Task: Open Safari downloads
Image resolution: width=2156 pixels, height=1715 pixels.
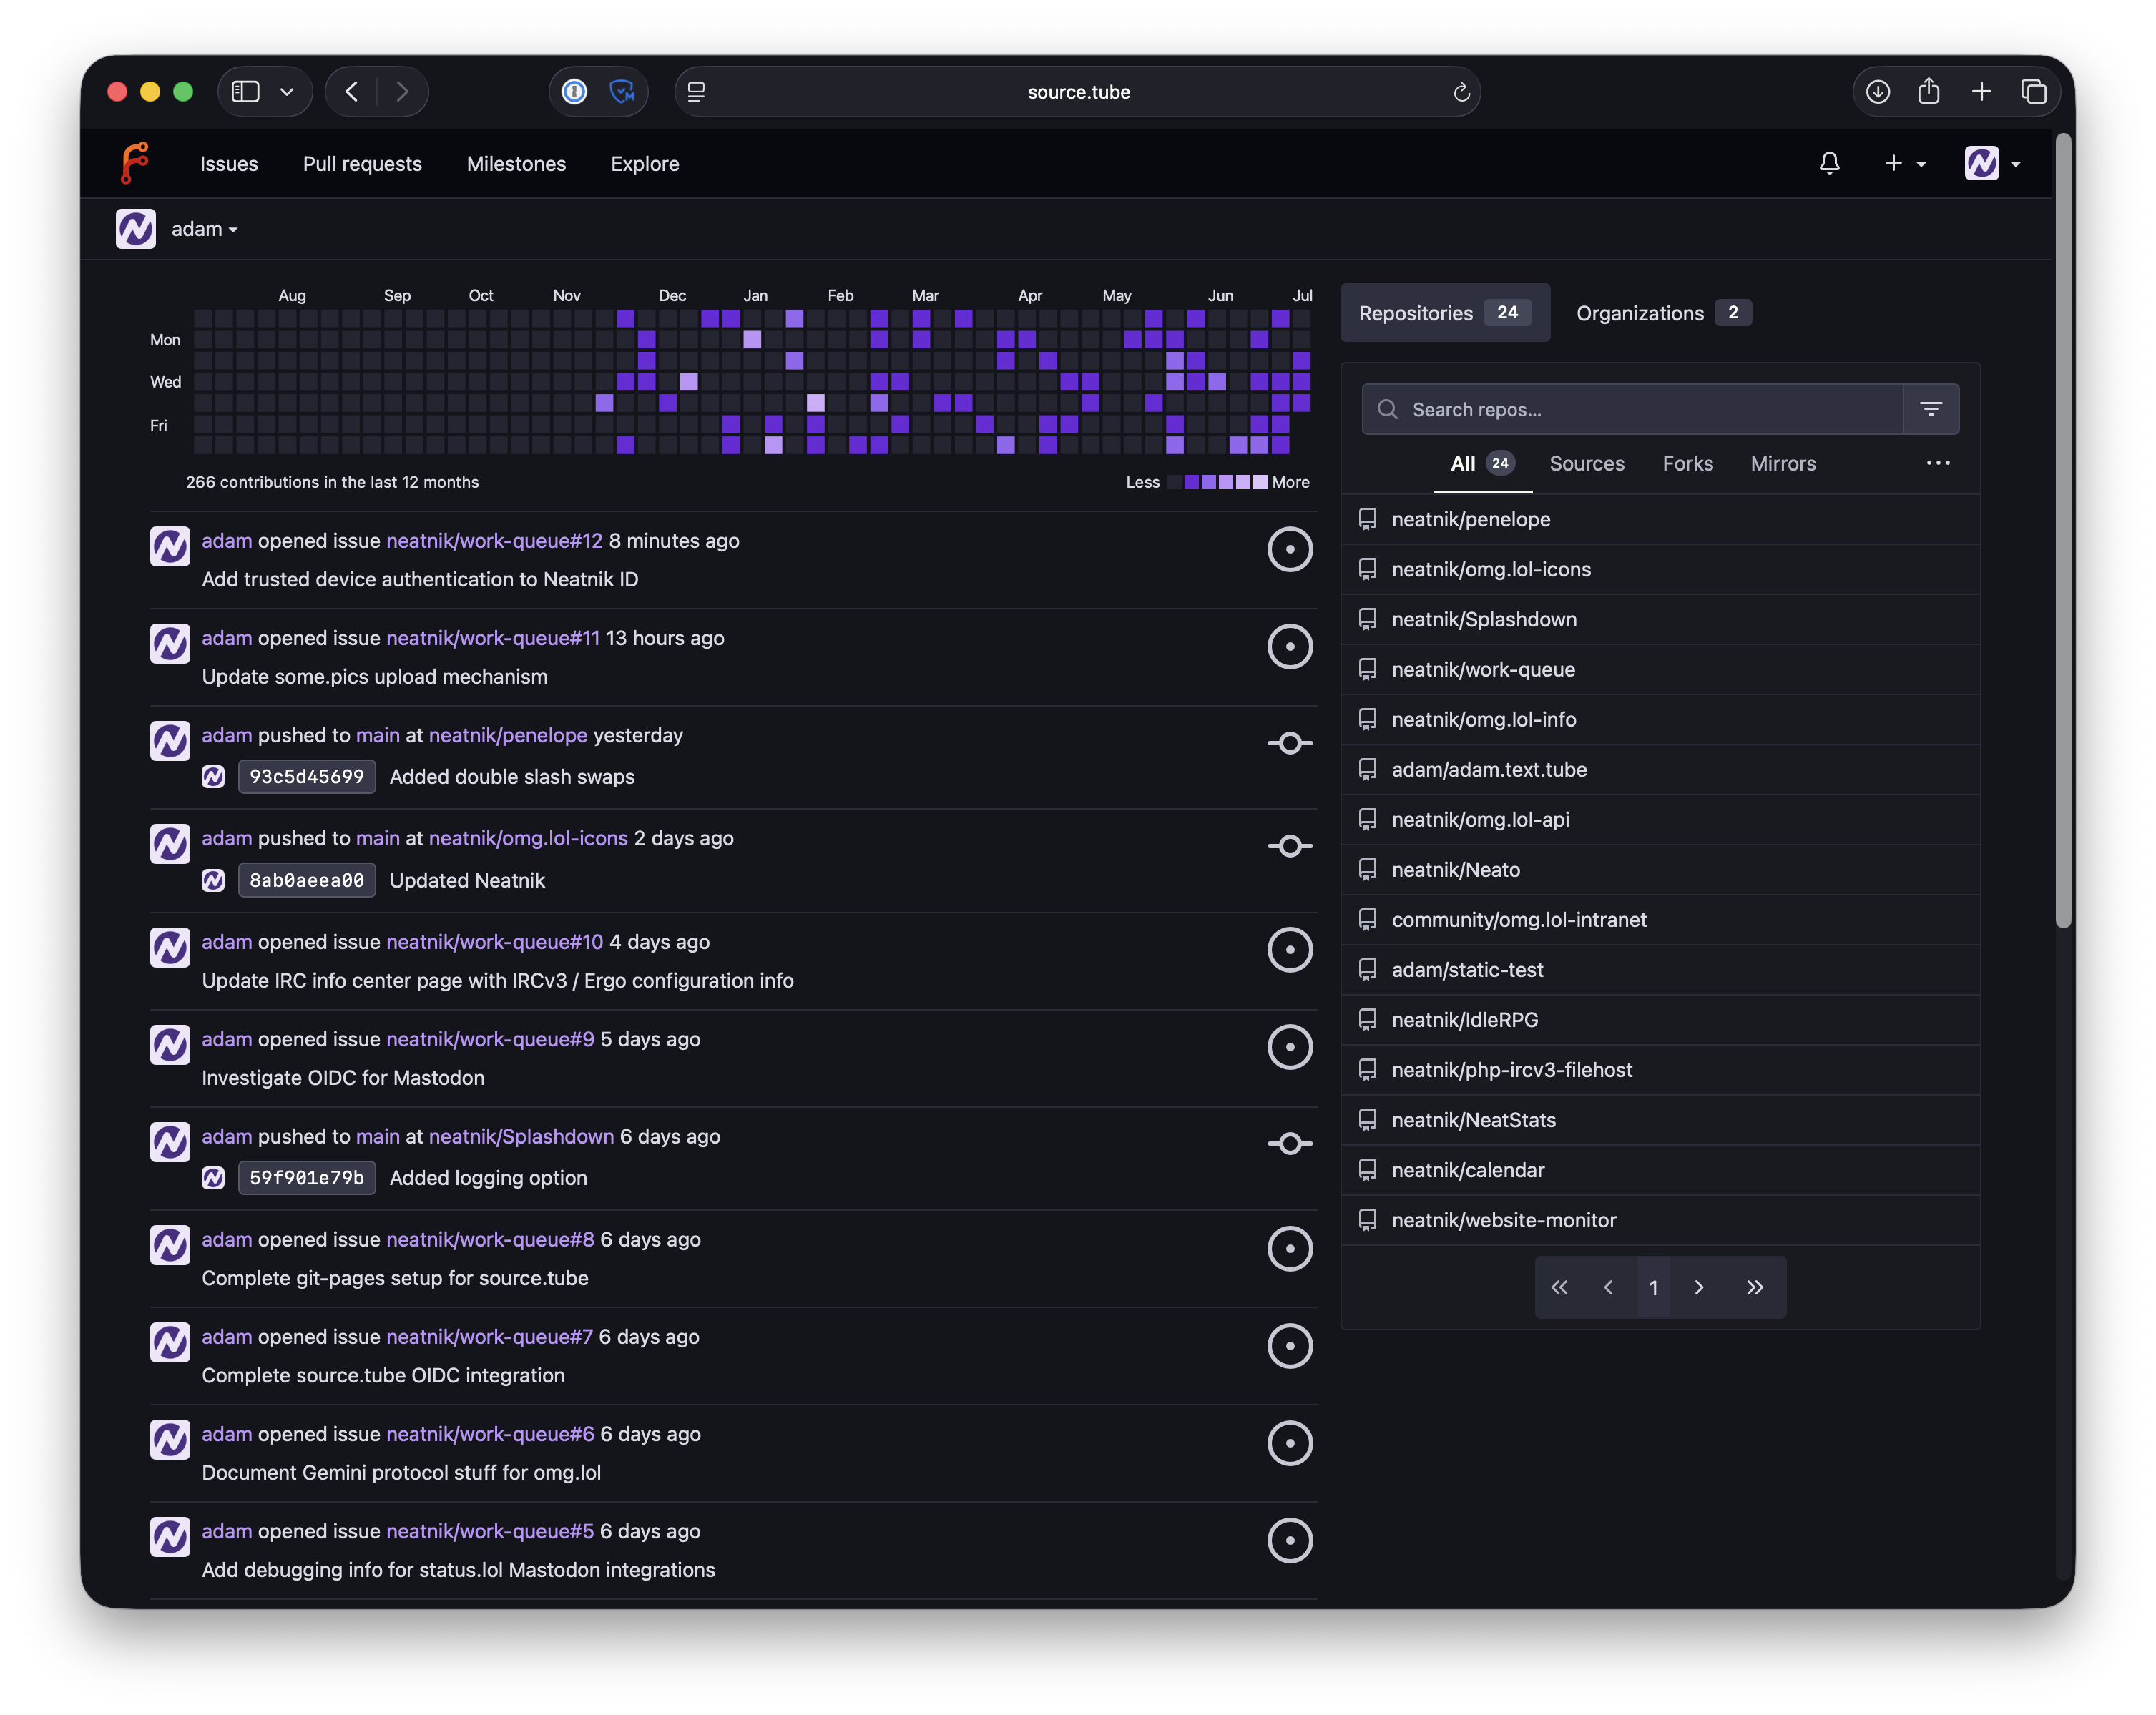Action: click(x=1878, y=92)
